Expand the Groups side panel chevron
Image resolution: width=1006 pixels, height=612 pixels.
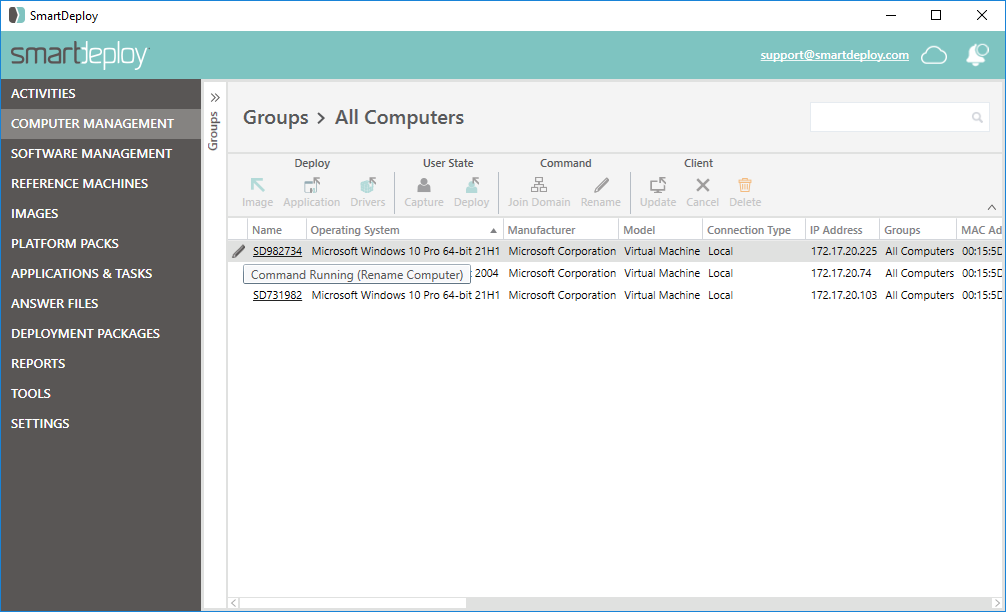[214, 97]
